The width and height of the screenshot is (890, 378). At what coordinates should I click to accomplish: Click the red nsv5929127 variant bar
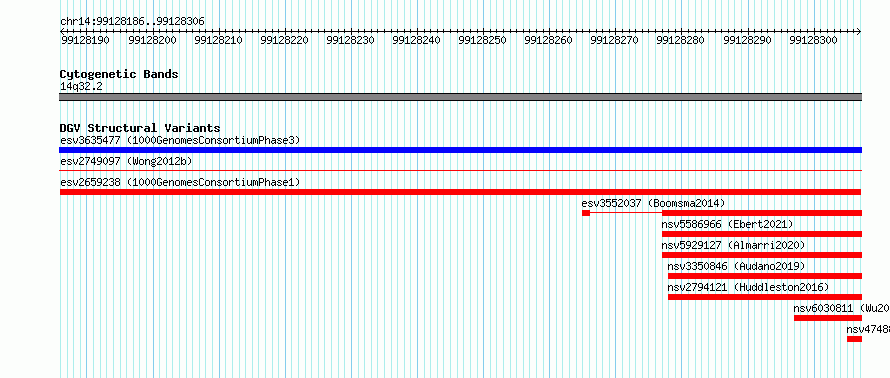(x=762, y=255)
